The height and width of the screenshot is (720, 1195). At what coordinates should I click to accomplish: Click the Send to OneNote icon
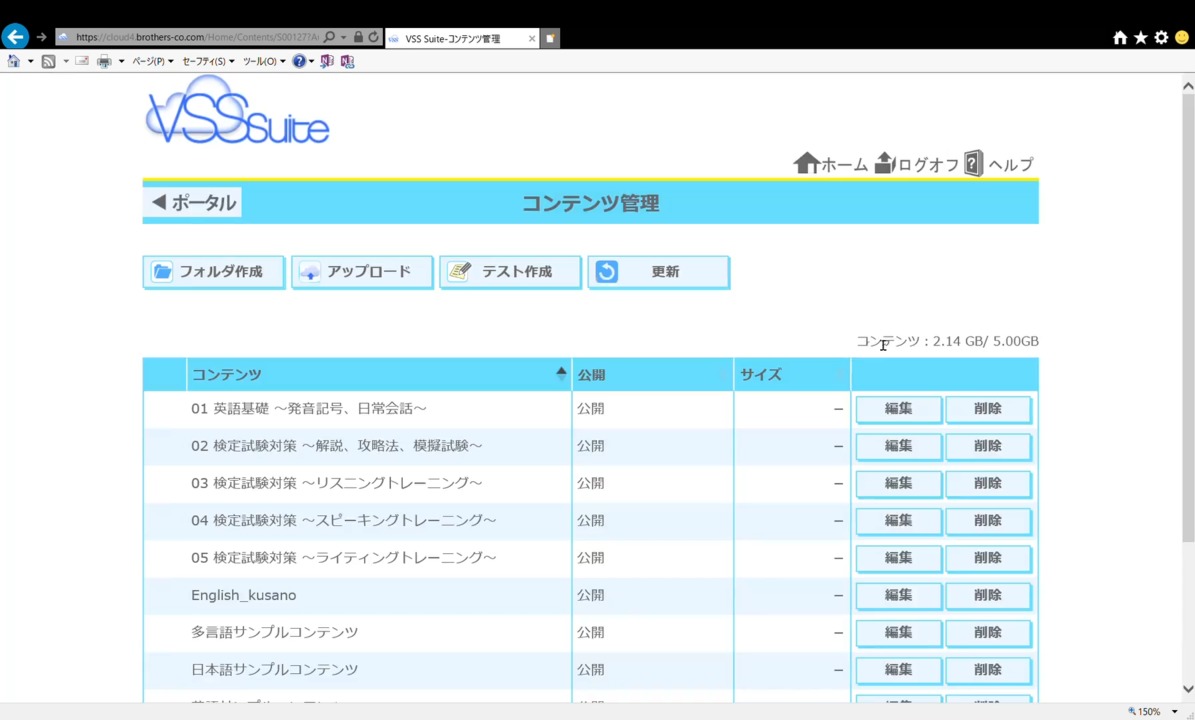click(327, 61)
